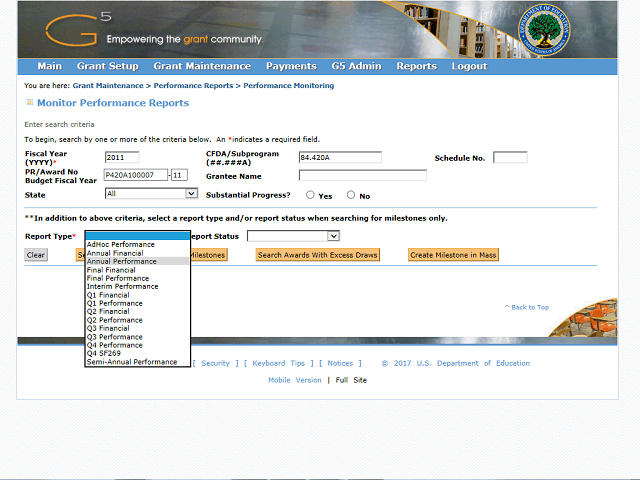
Task: Choose Annual Performance report type
Action: click(138, 261)
